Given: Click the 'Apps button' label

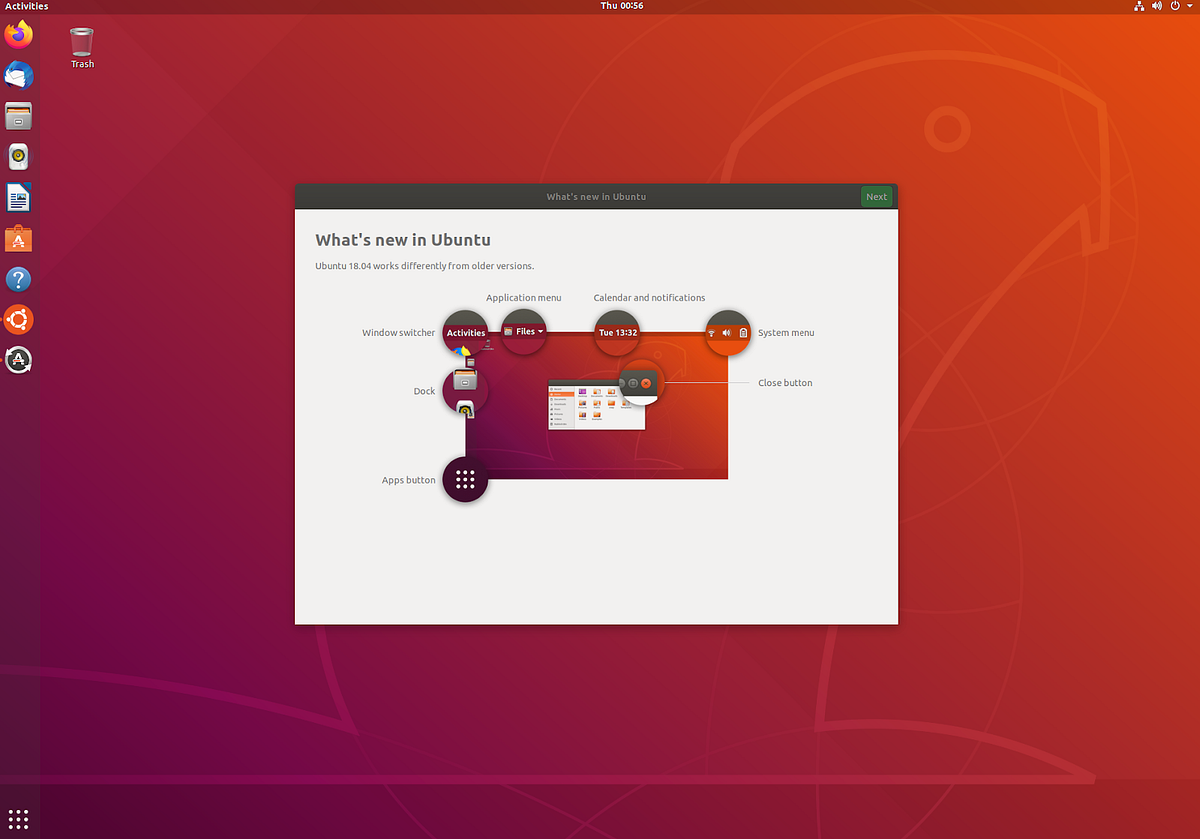Looking at the screenshot, I should [x=409, y=480].
